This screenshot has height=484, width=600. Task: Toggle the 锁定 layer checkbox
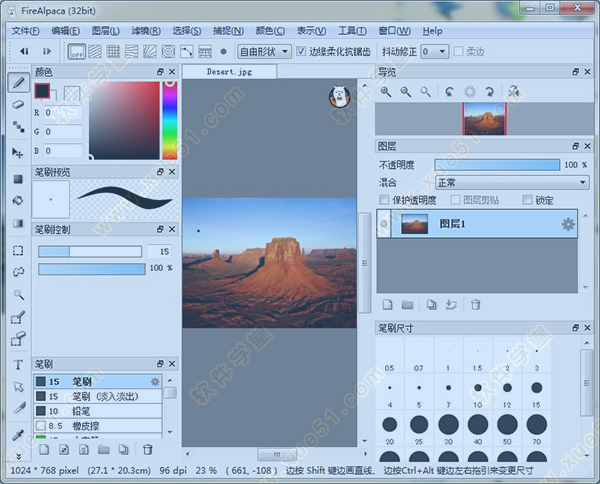526,200
